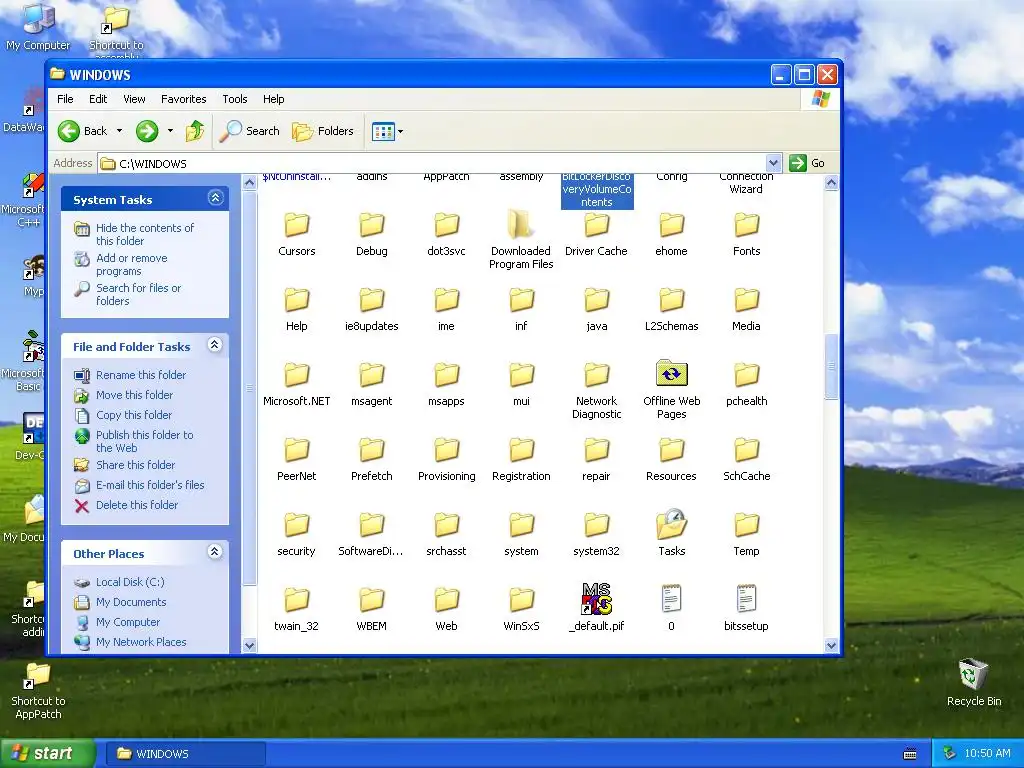Screen dimensions: 1024x768
Task: Click the C:\WINDOWS address field
Action: click(x=431, y=163)
